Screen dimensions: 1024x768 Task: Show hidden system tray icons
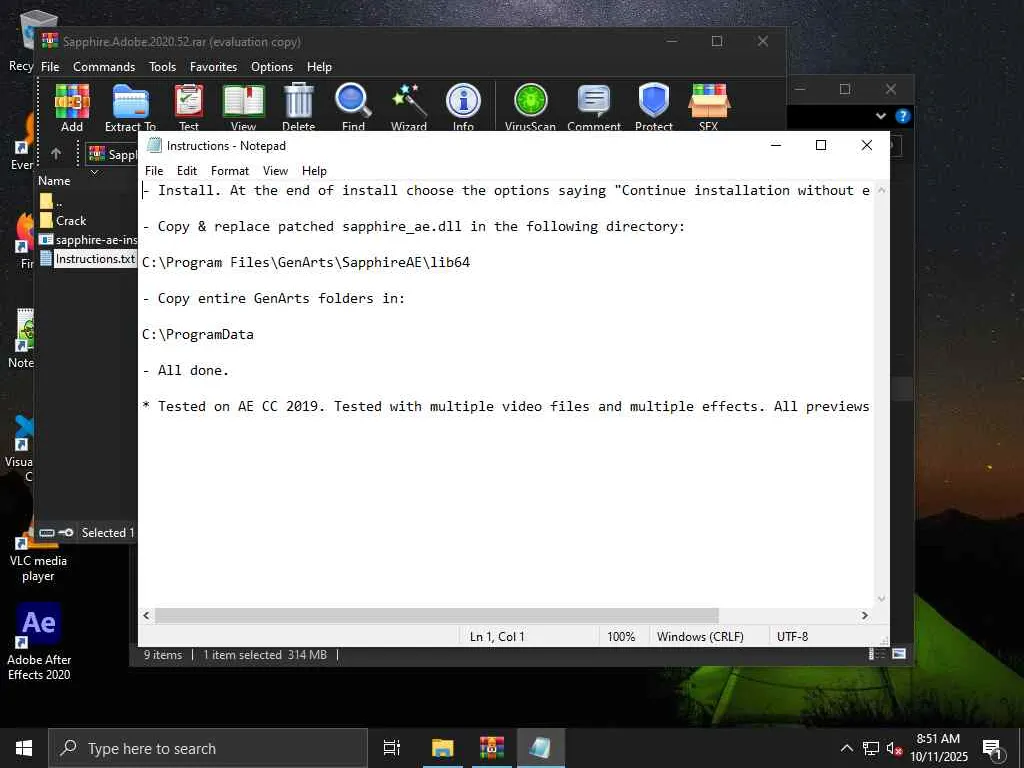click(846, 748)
